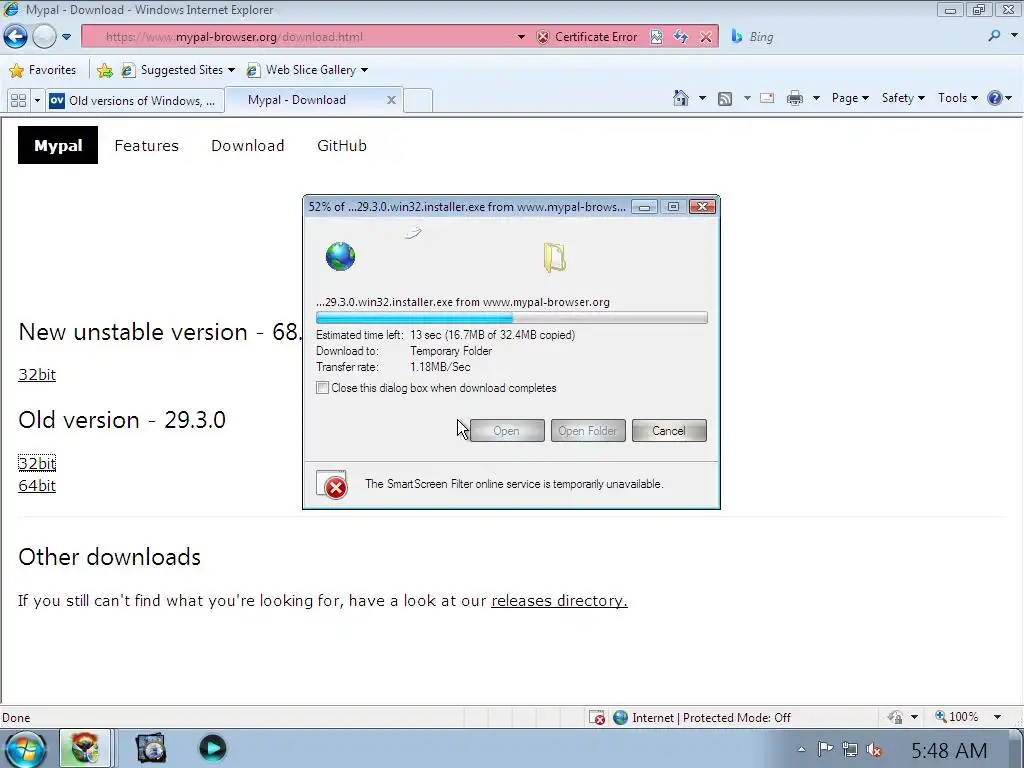
Task: Click 32bit link under Old version 29.3.0
Action: 37,463
